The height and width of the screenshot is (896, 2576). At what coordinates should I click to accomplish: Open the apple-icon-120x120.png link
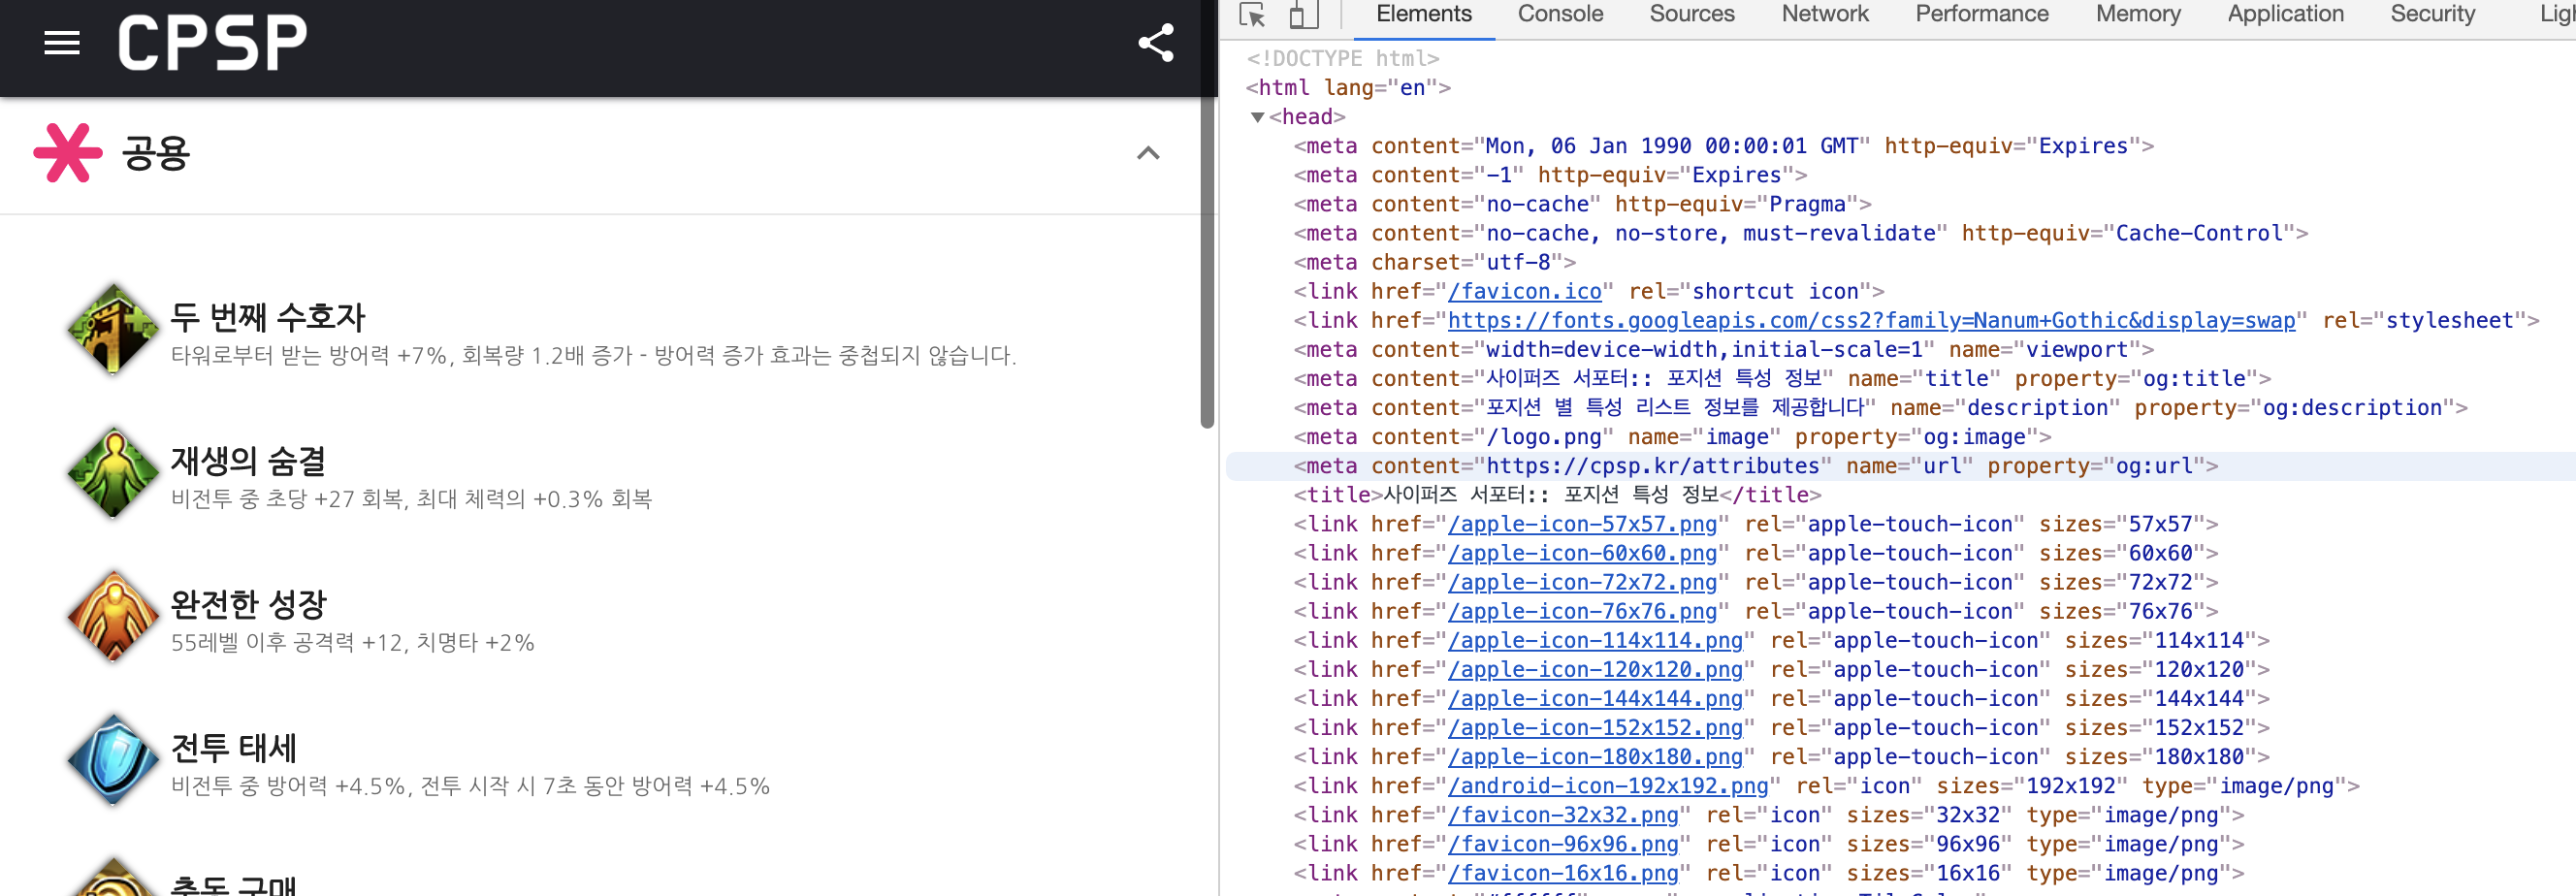[x=1596, y=670]
